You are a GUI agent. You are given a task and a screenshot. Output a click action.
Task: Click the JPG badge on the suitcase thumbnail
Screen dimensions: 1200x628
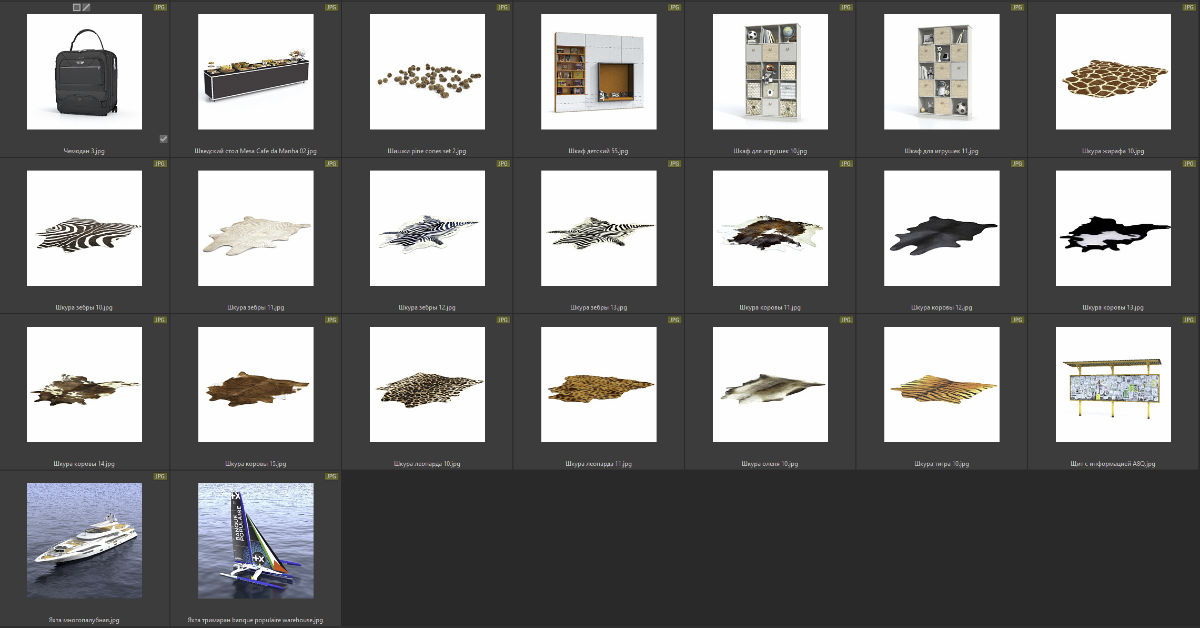(x=160, y=7)
